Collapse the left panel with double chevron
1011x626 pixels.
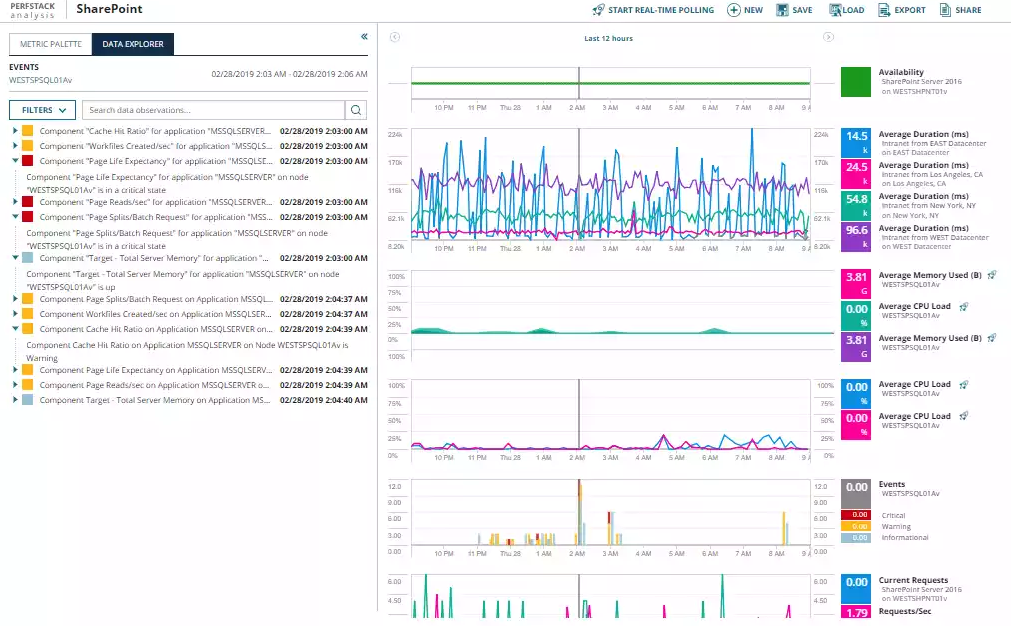pos(364,37)
